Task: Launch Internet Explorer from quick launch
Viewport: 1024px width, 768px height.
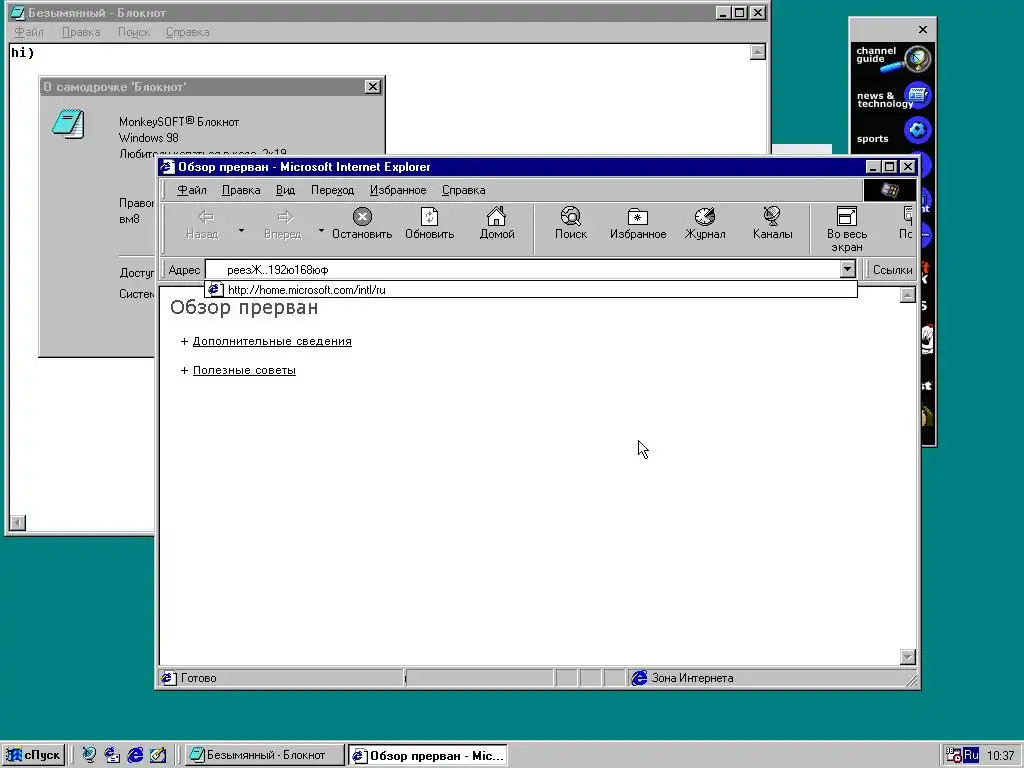Action: pos(135,755)
